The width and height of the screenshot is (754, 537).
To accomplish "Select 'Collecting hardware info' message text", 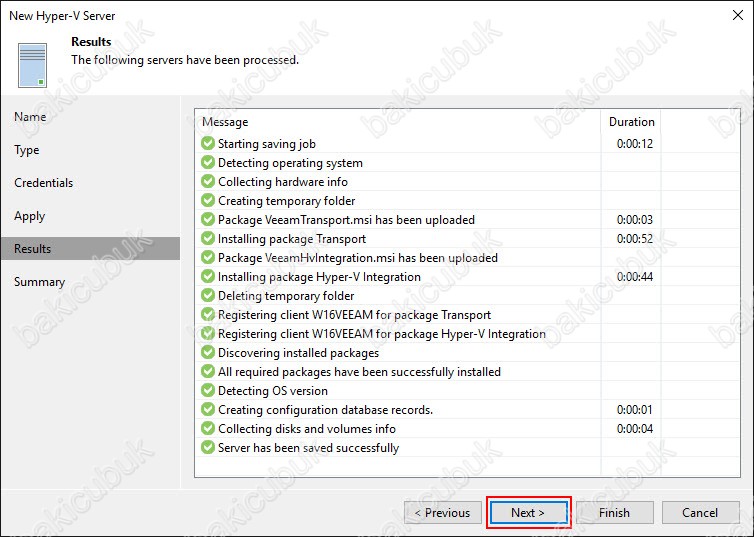I will click(283, 182).
